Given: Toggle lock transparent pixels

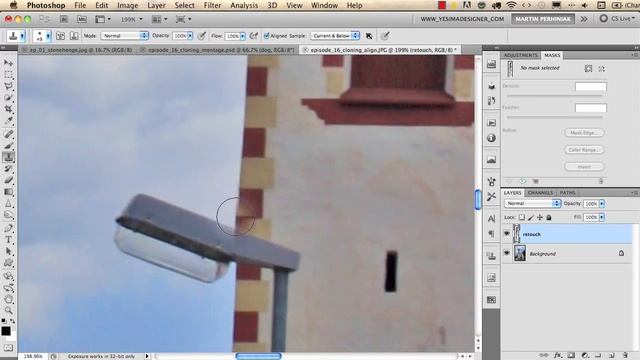Looking at the screenshot, I should click(522, 218).
